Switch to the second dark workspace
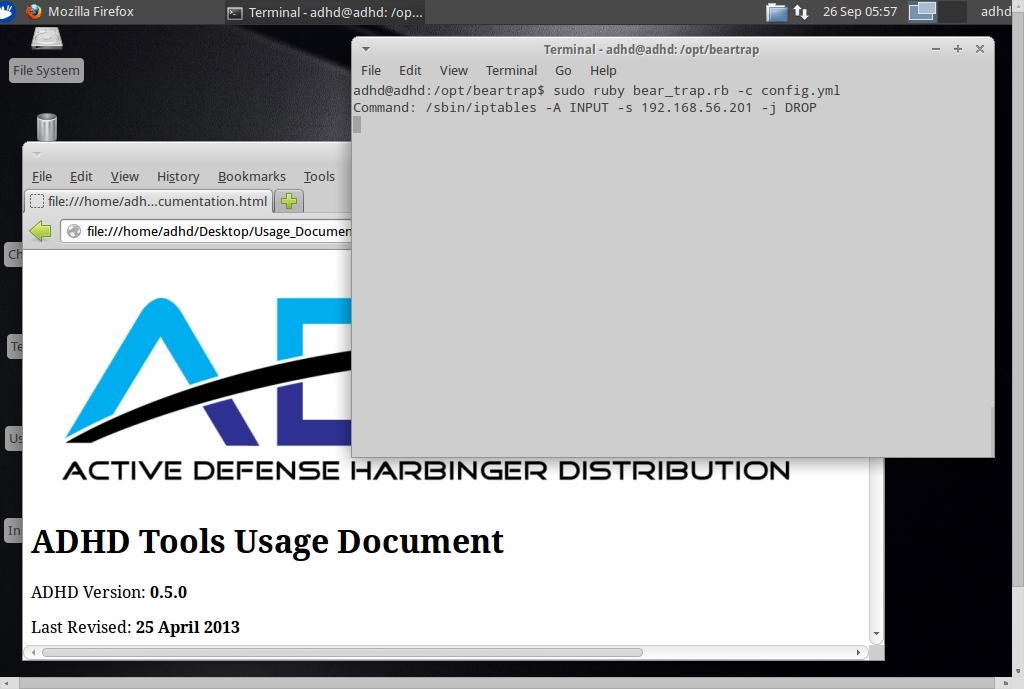Screen dimensions: 1024x689 952,11
